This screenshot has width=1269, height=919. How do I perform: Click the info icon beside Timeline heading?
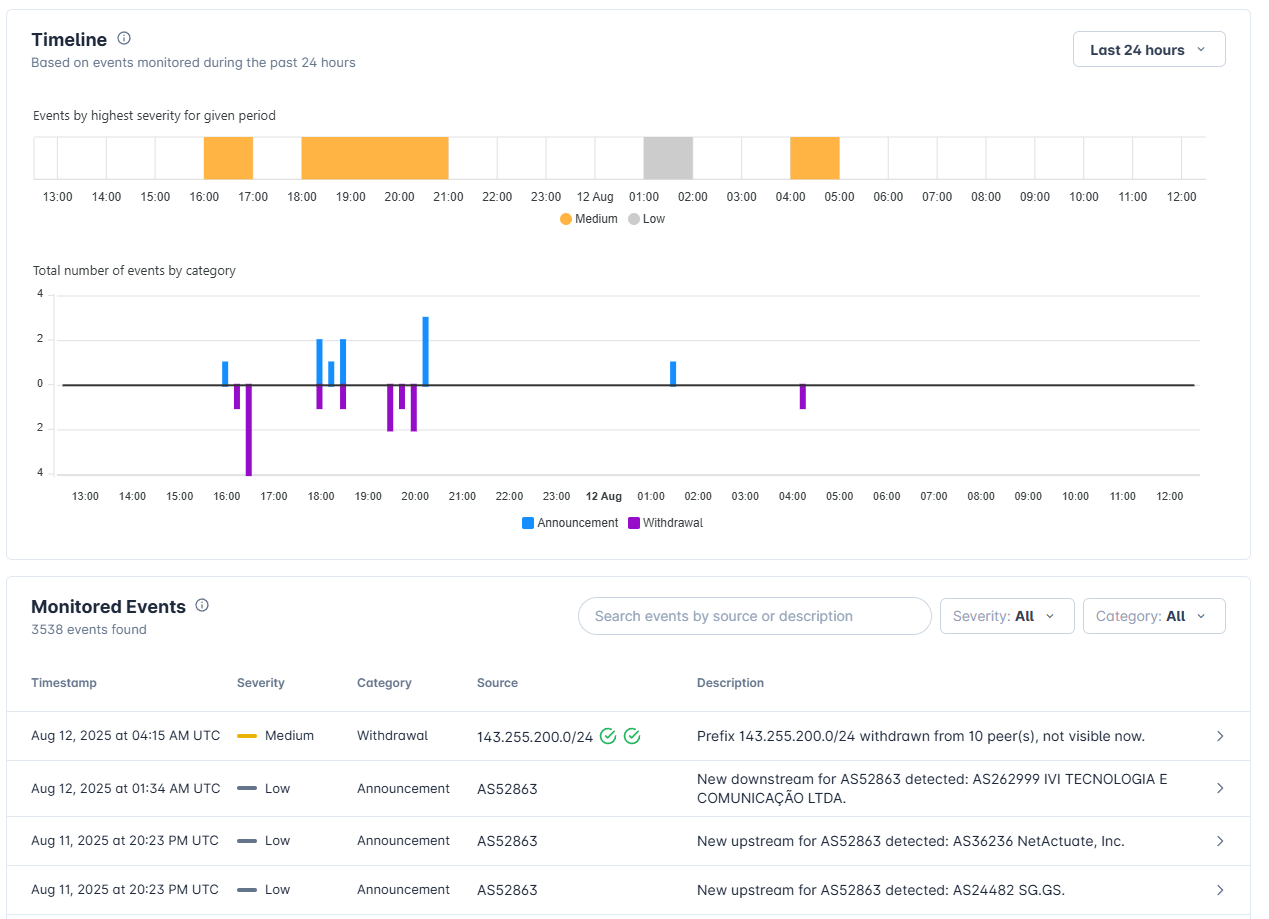[x=124, y=39]
